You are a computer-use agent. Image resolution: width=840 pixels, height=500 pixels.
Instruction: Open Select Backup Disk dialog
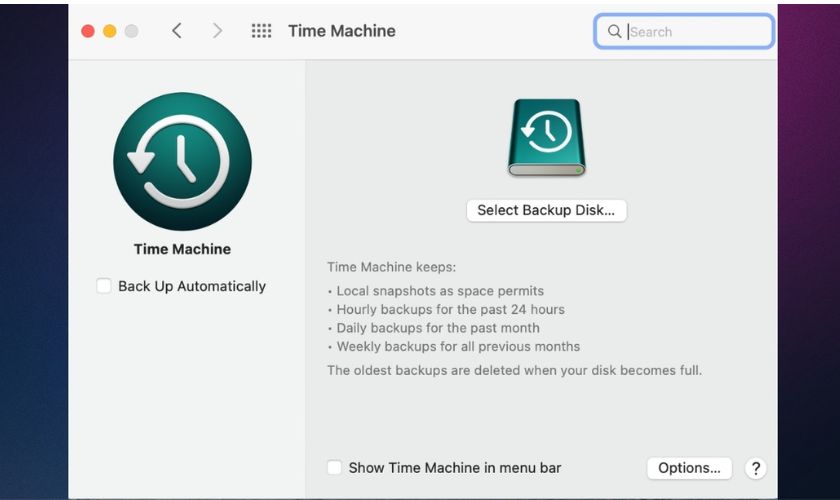(546, 210)
